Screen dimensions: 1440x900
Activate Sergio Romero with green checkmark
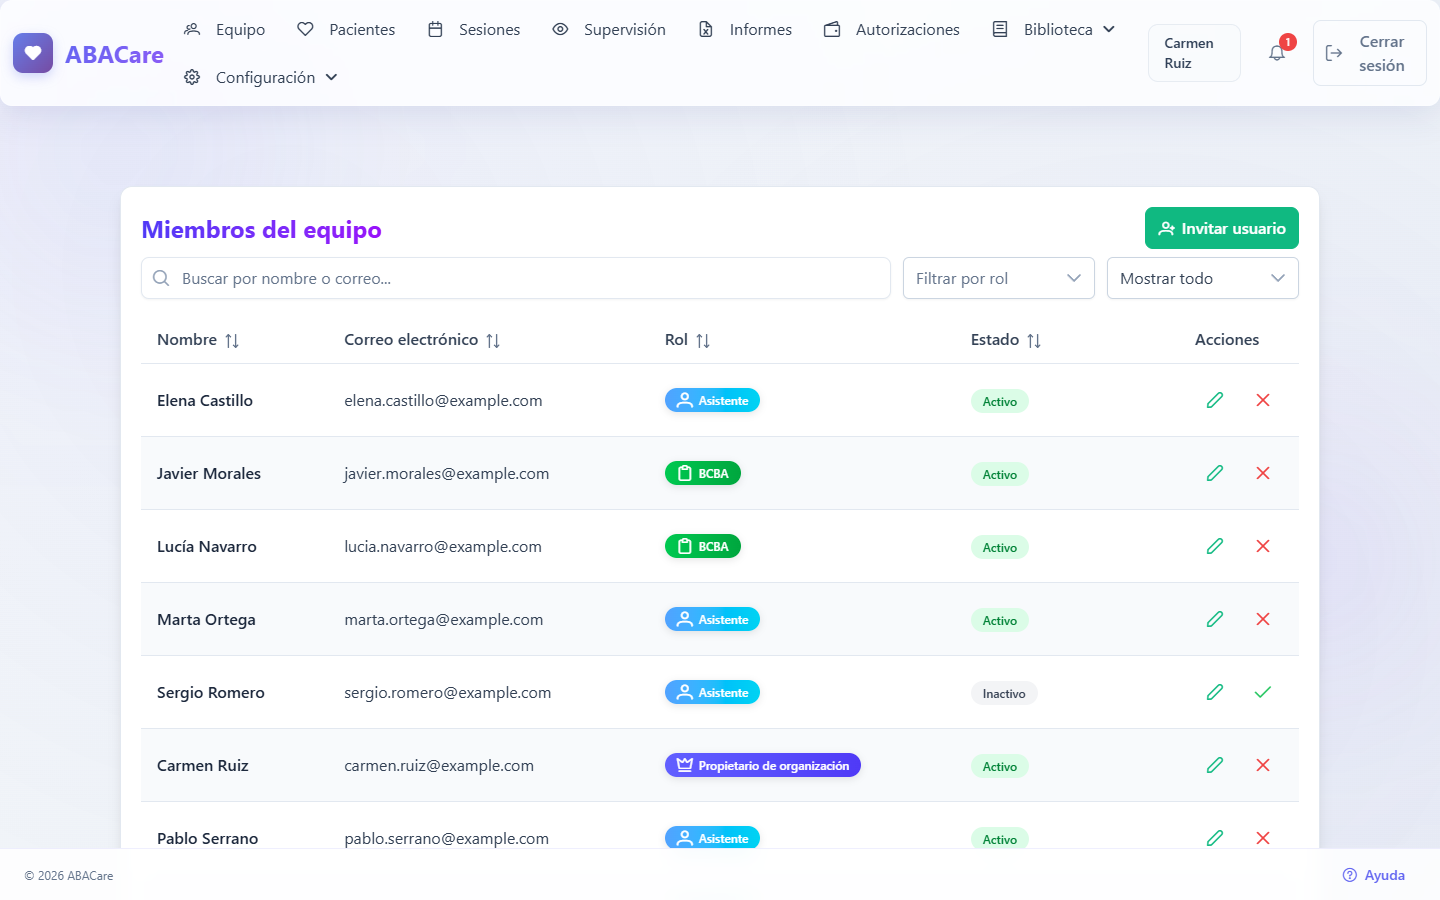tap(1263, 692)
